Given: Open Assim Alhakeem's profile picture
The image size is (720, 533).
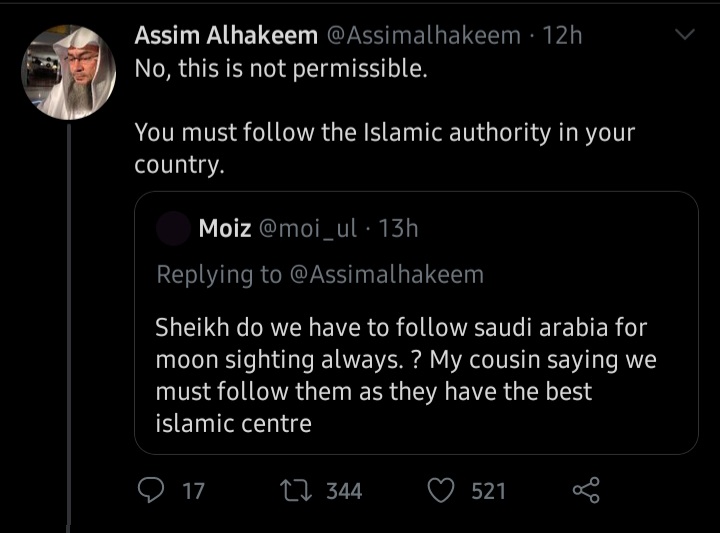Looking at the screenshot, I should [x=68, y=73].
